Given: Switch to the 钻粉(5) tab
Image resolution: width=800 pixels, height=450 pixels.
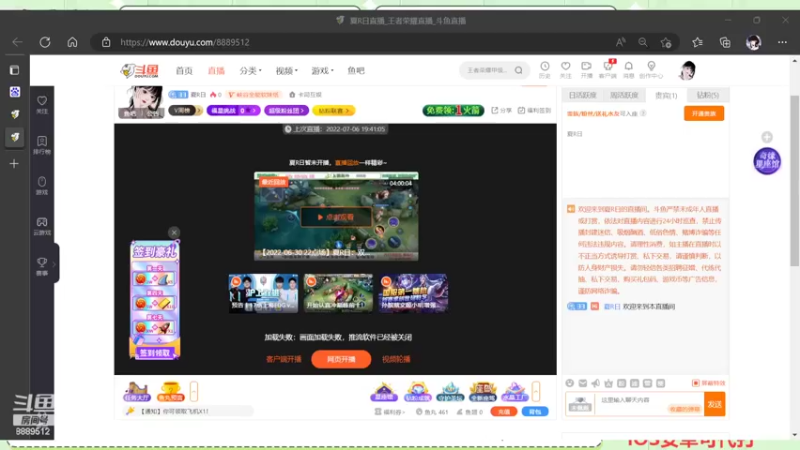Looking at the screenshot, I should [x=708, y=95].
